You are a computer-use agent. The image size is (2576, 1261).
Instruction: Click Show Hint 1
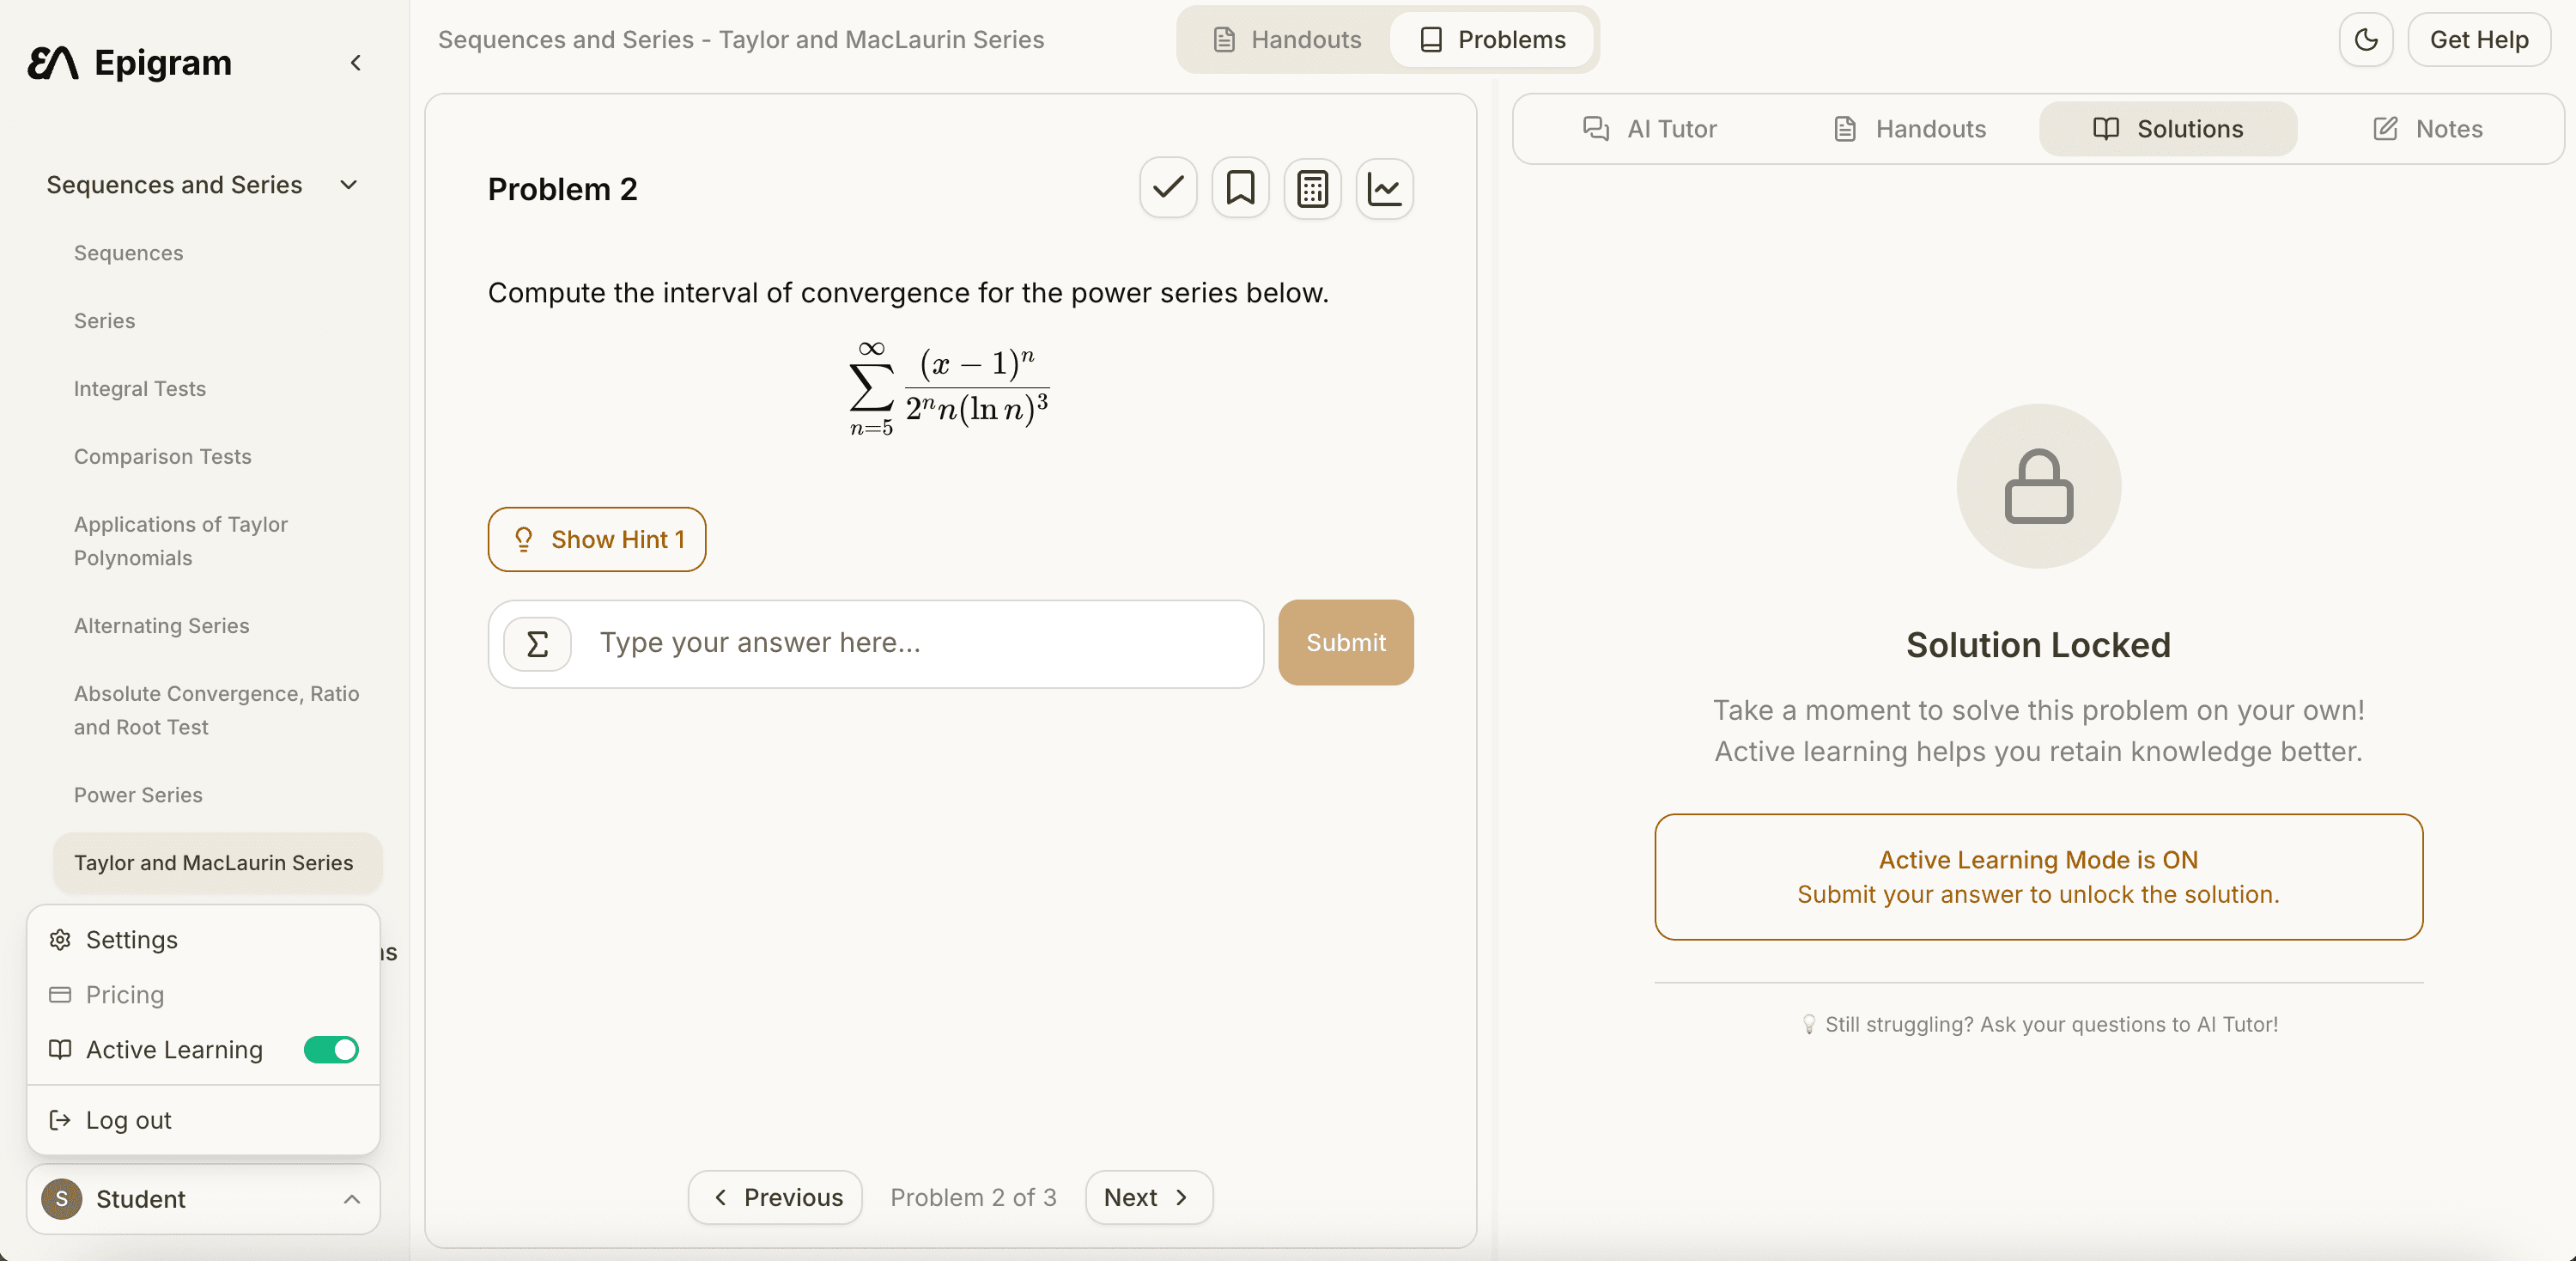coord(596,539)
